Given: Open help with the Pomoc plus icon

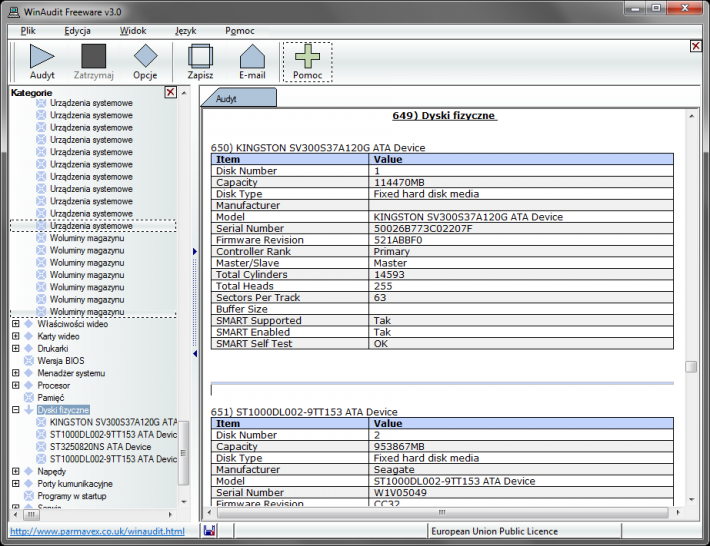Looking at the screenshot, I should pyautogui.click(x=307, y=56).
